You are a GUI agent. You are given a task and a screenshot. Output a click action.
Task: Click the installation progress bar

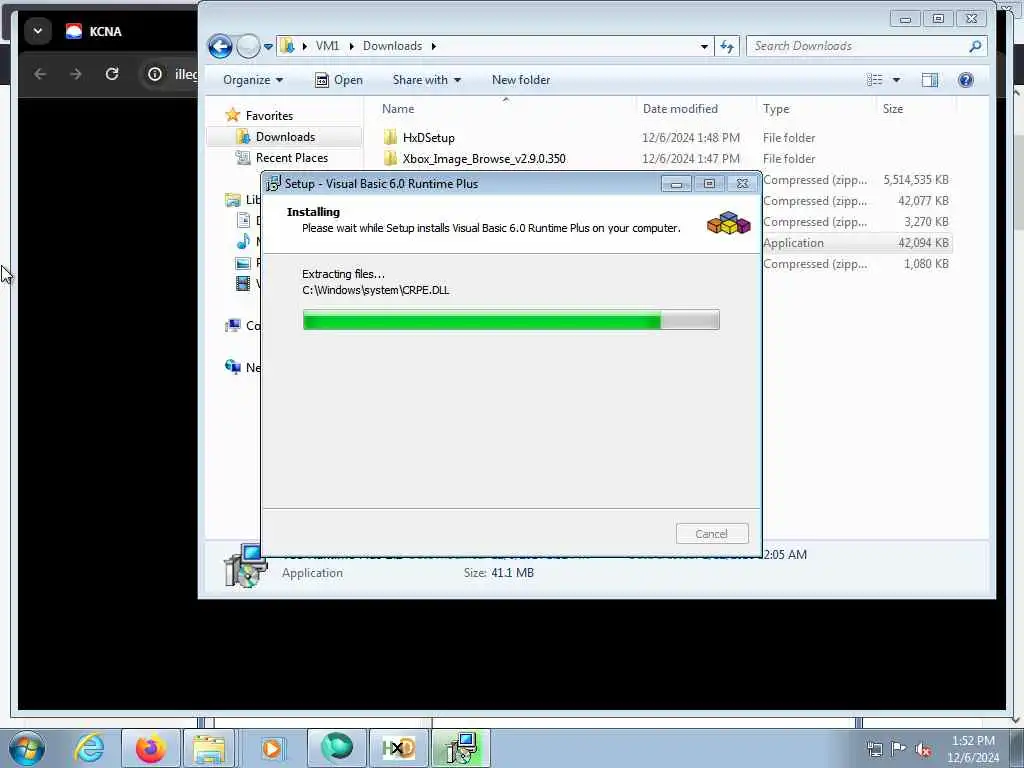(511, 320)
